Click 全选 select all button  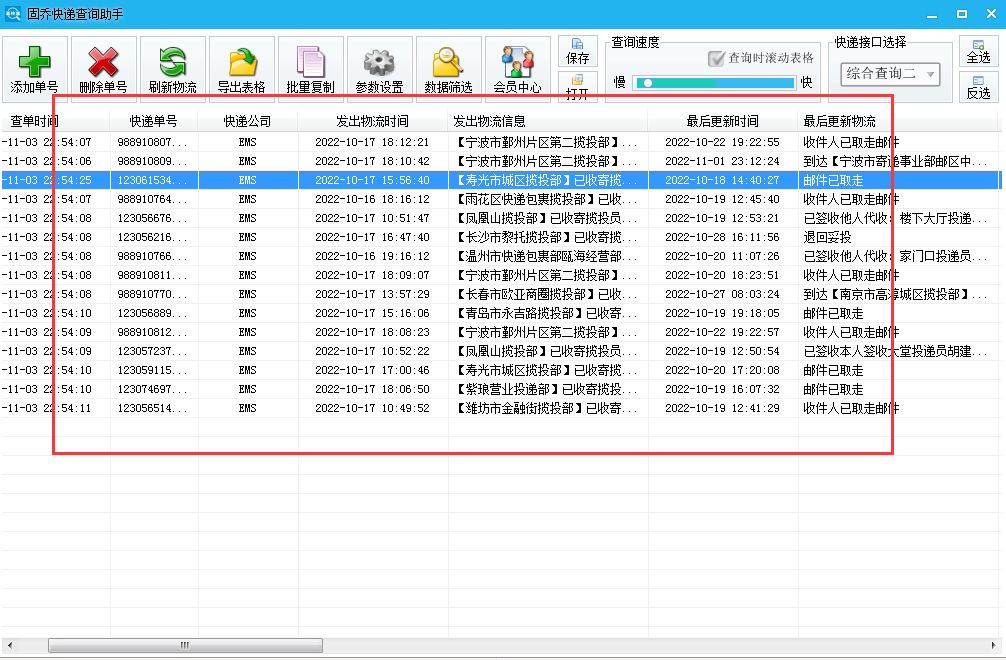pyautogui.click(x=978, y=51)
